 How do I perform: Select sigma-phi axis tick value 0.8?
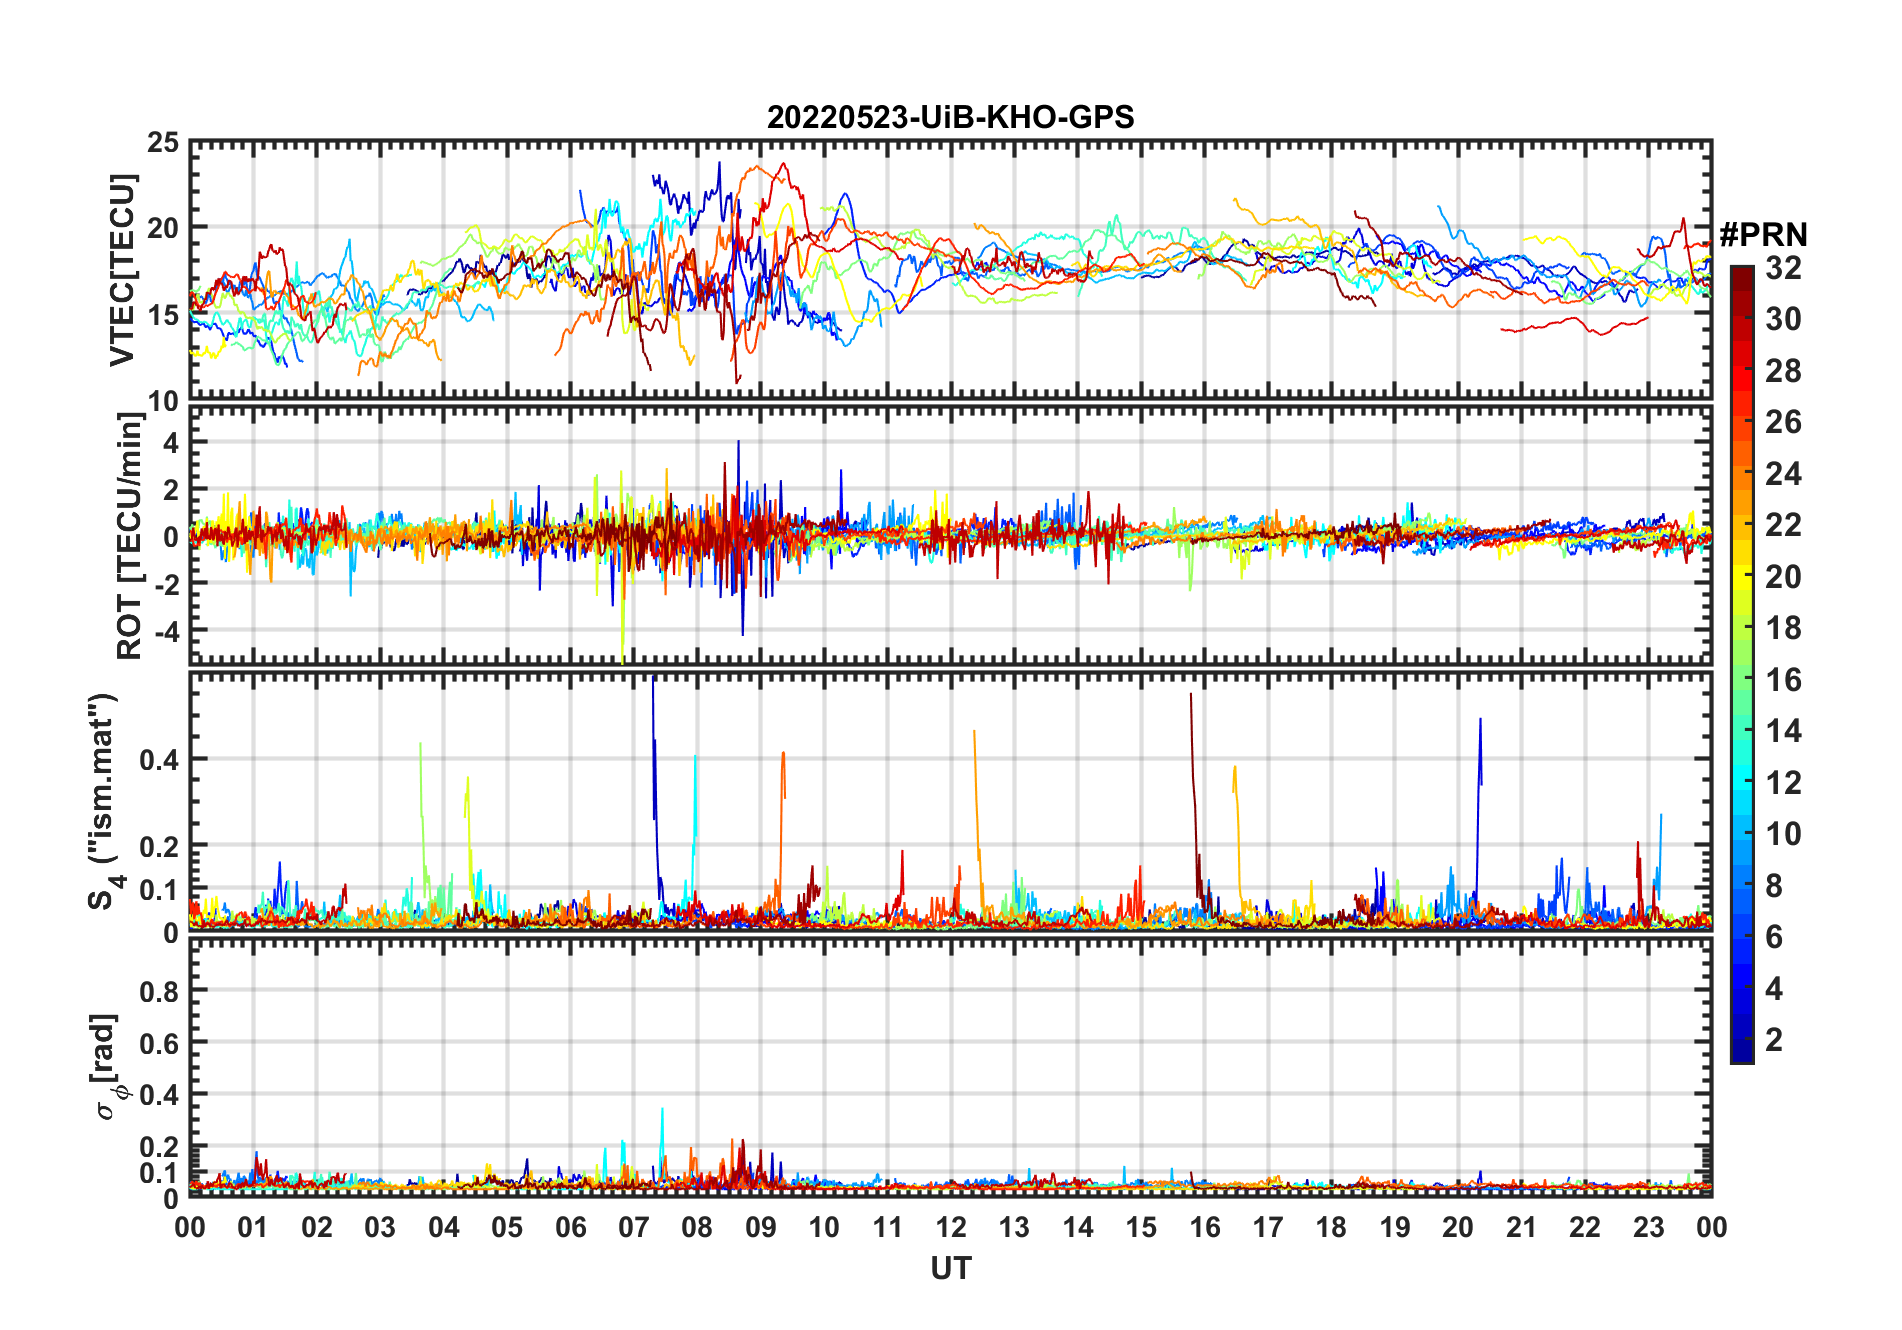pyautogui.click(x=158, y=991)
